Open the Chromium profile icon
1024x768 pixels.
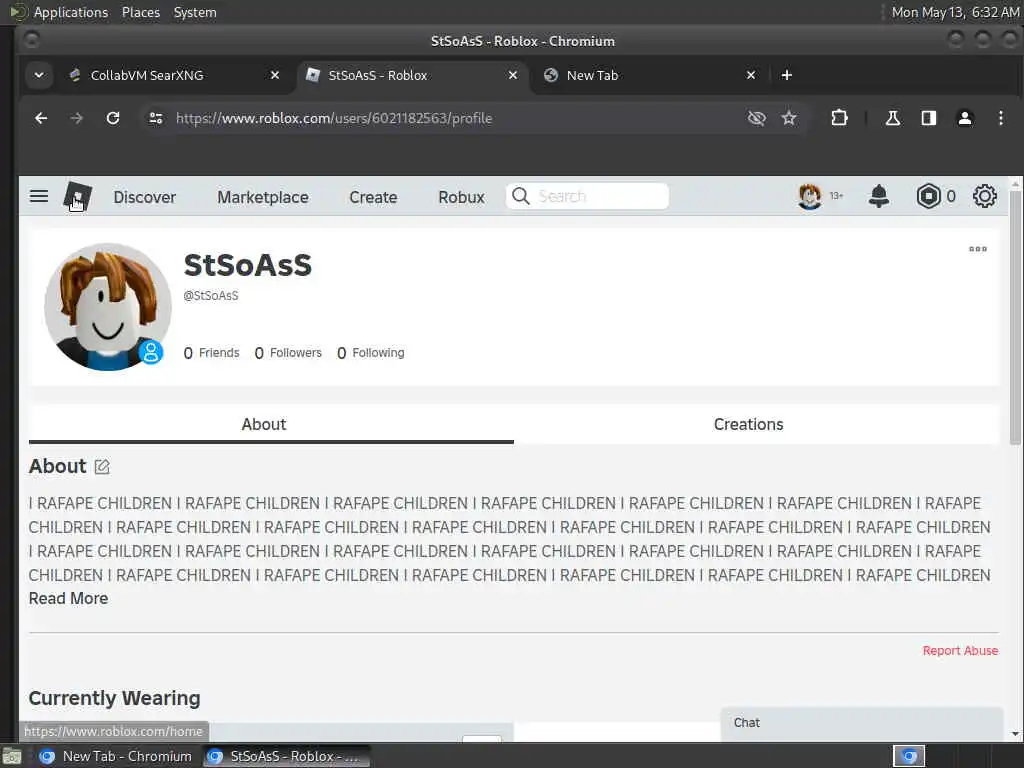964,118
